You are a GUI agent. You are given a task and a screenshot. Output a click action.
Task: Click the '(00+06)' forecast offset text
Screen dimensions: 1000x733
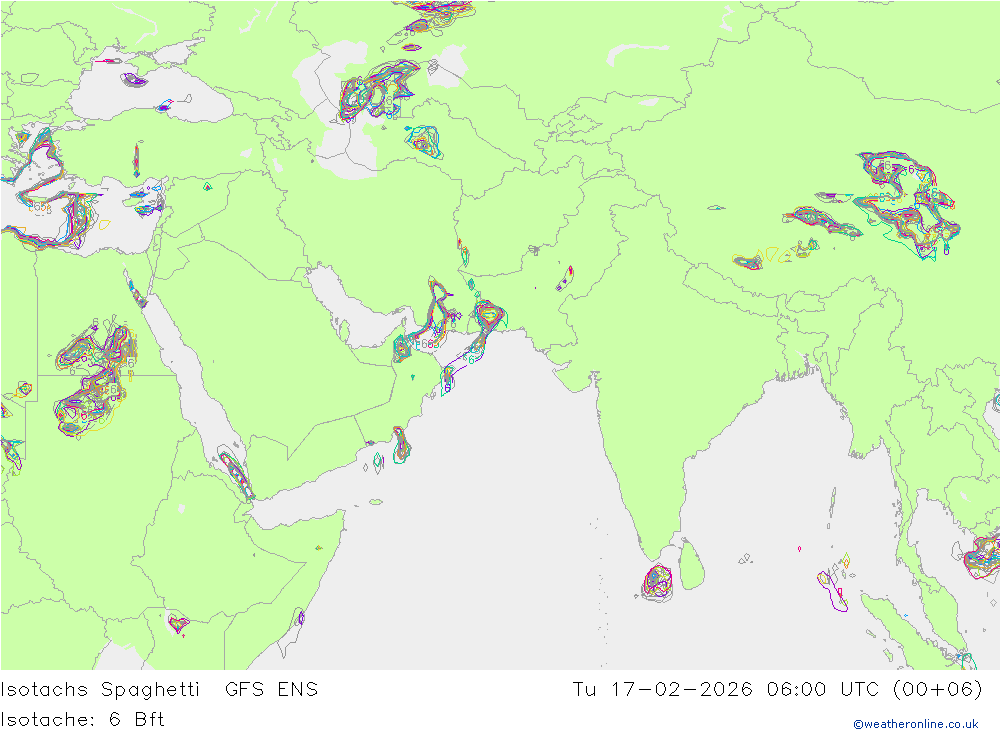(x=938, y=690)
